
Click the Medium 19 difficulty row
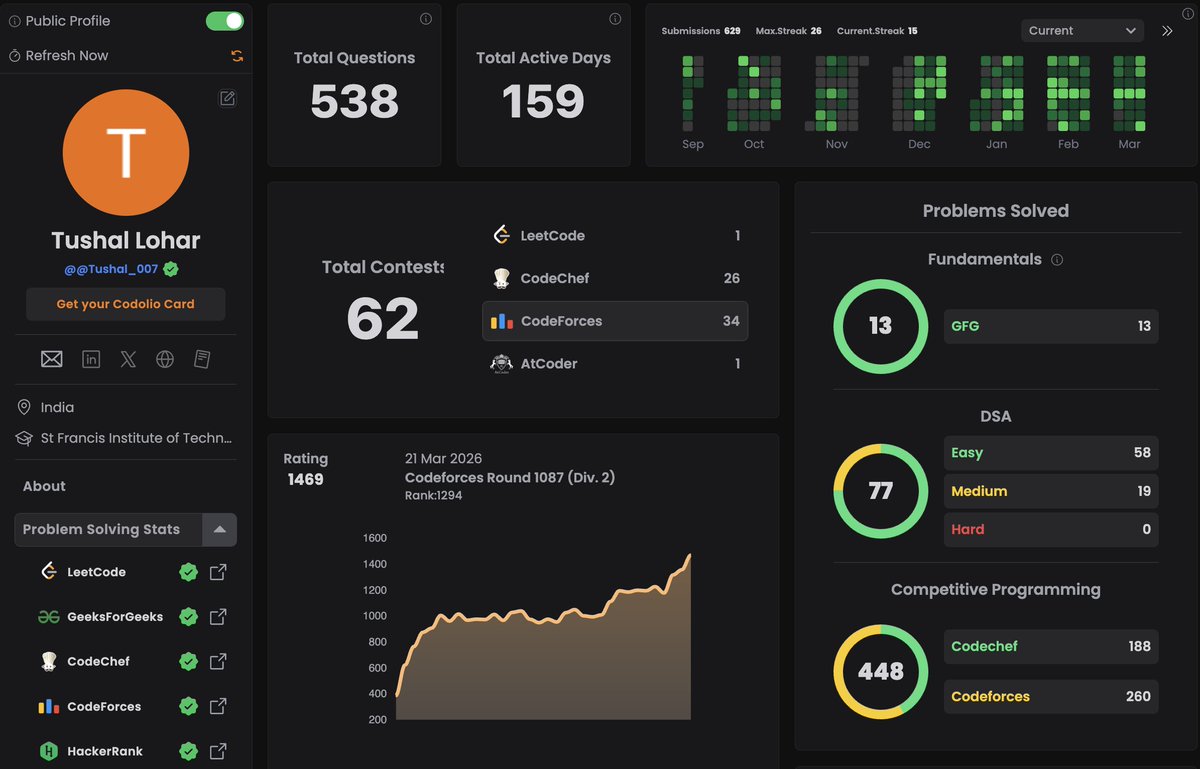1051,491
